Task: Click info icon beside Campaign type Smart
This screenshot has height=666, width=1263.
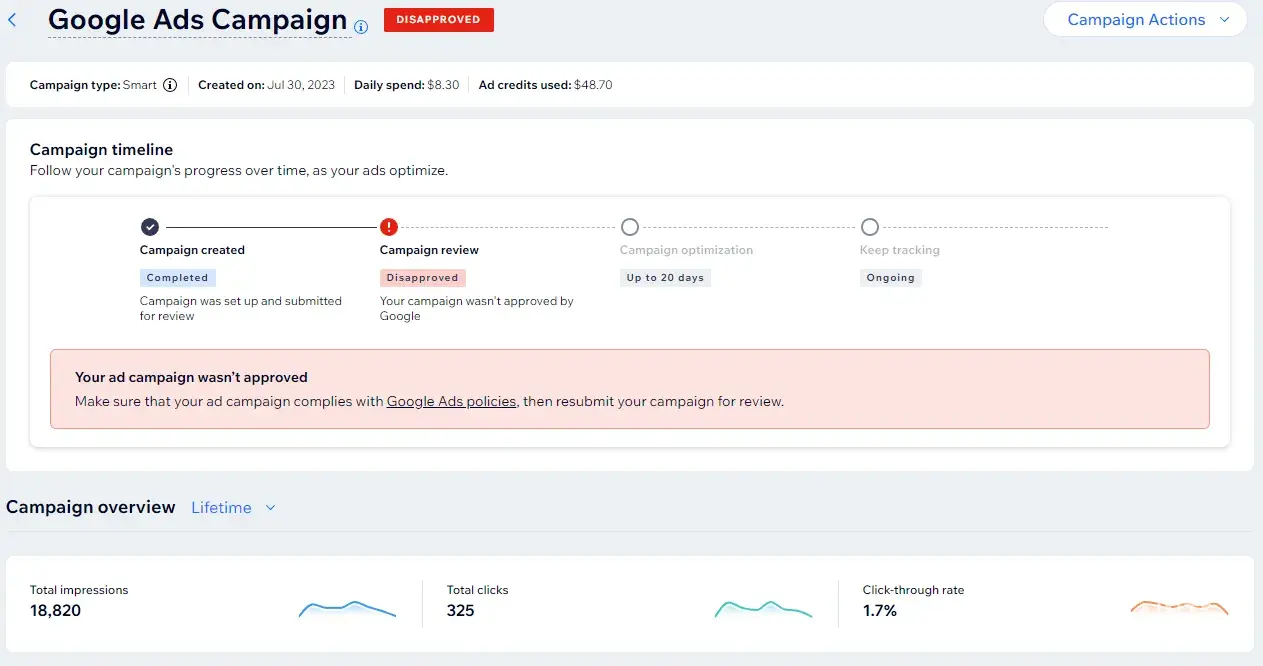Action: pos(170,85)
